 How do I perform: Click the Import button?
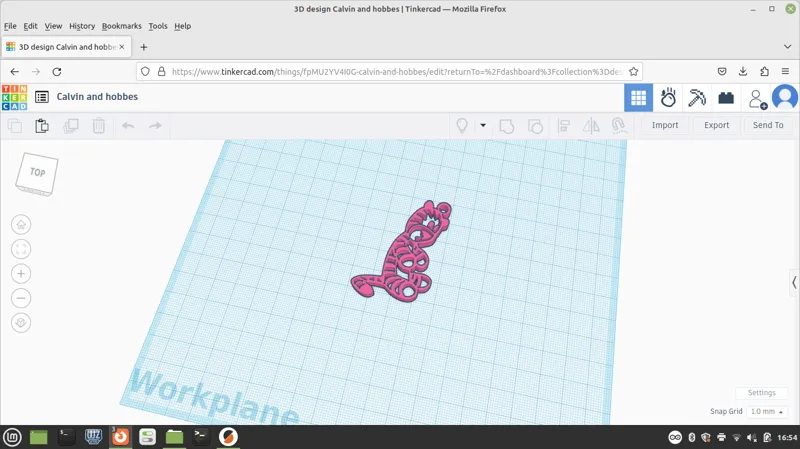[x=665, y=125]
